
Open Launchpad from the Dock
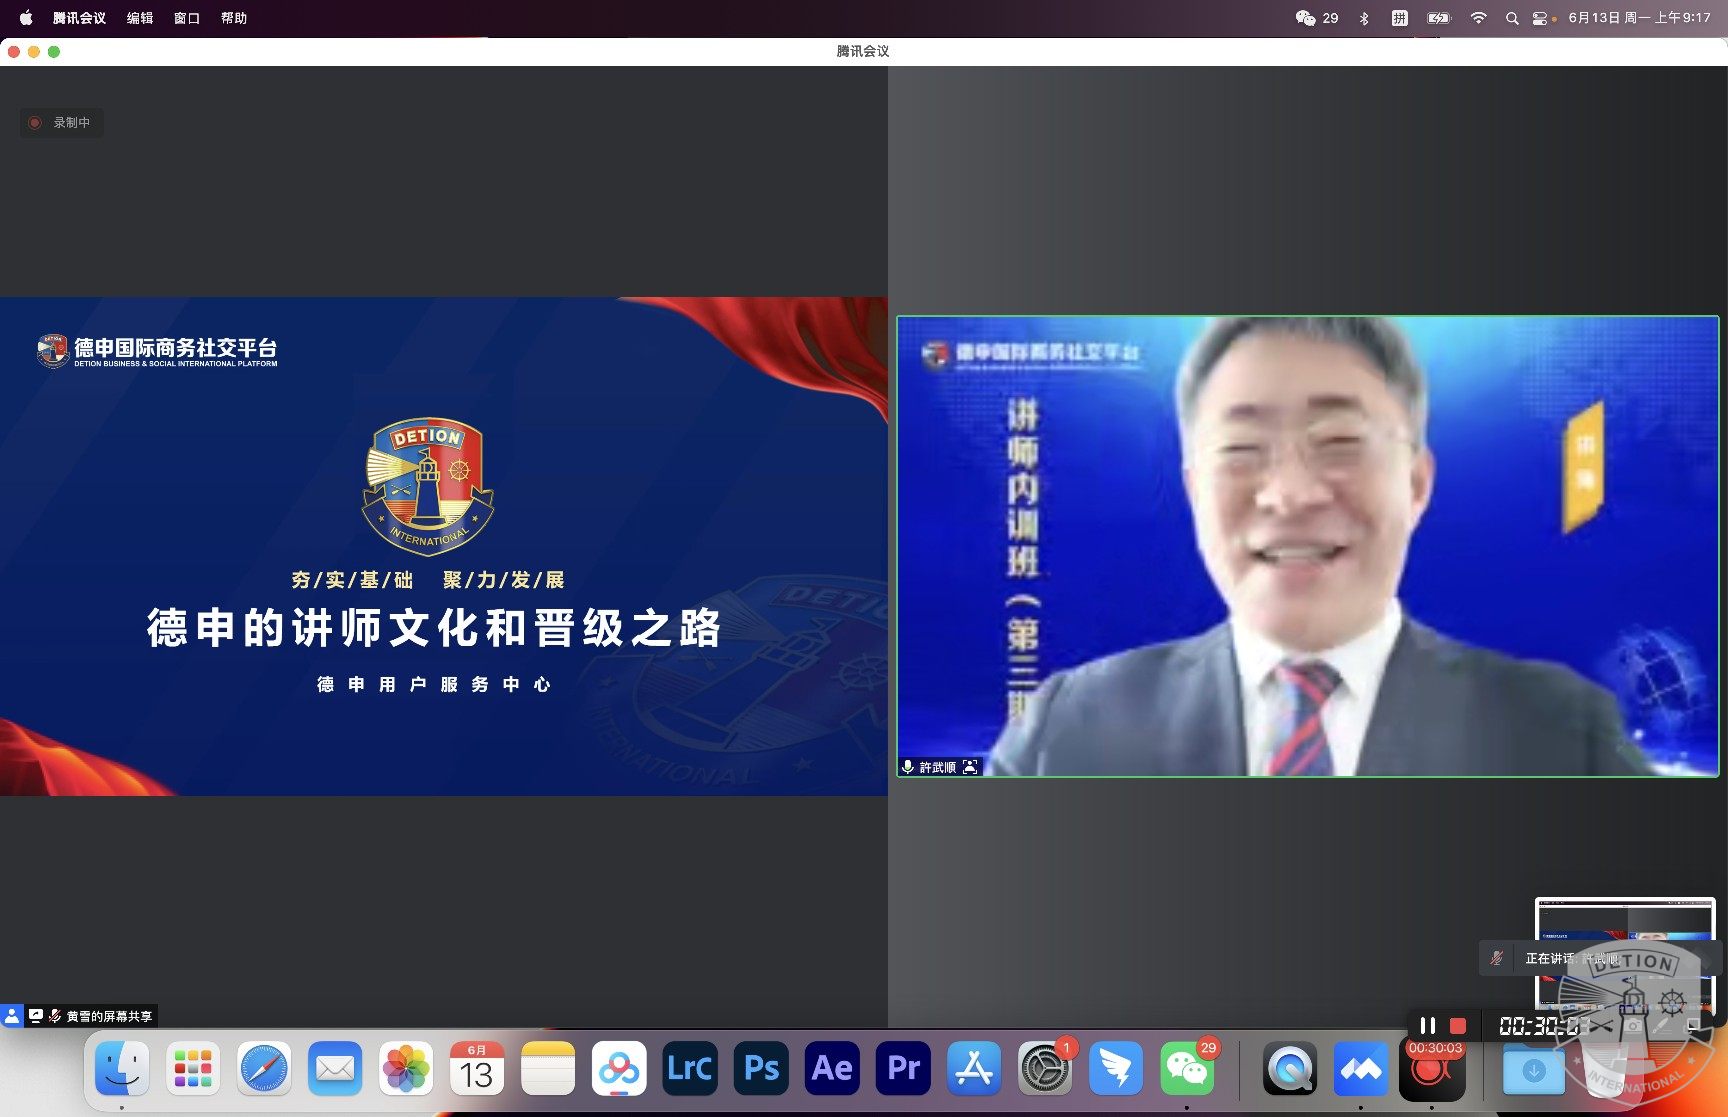(193, 1069)
